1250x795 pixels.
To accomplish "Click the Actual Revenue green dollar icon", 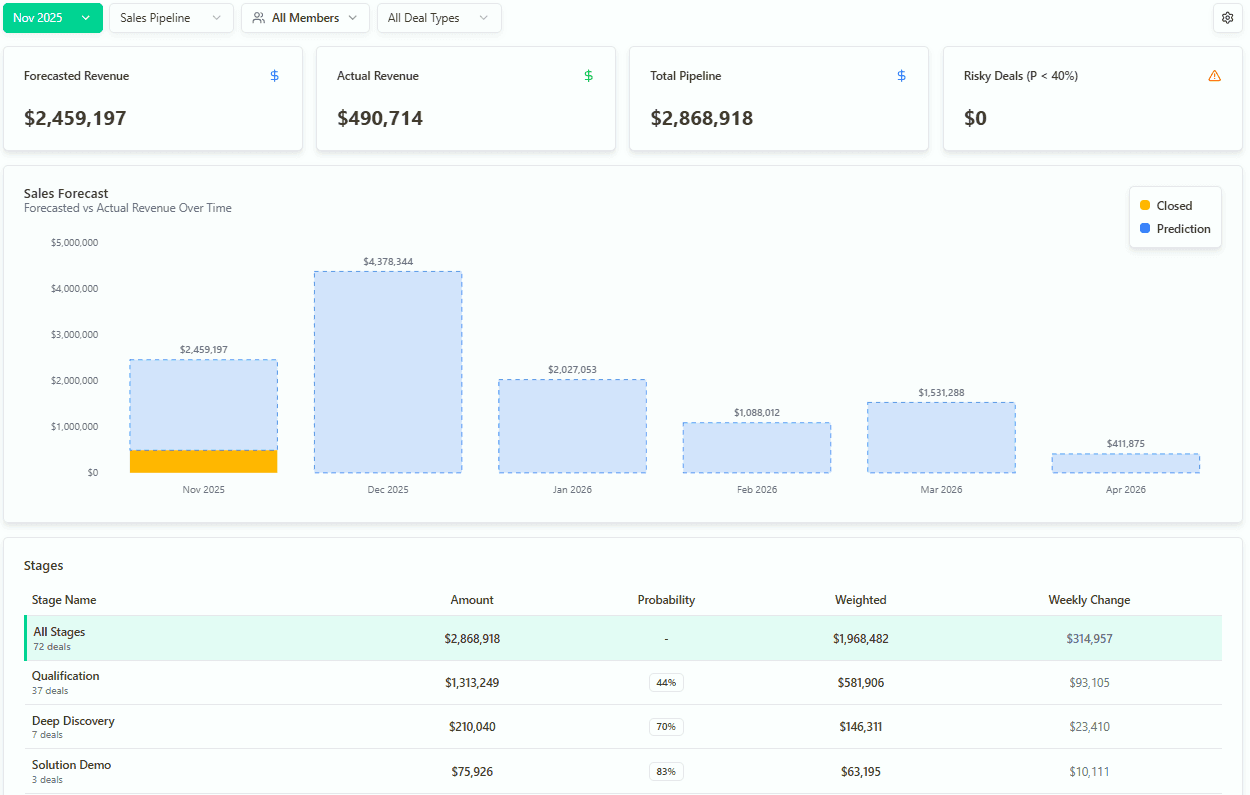I will click(x=588, y=76).
